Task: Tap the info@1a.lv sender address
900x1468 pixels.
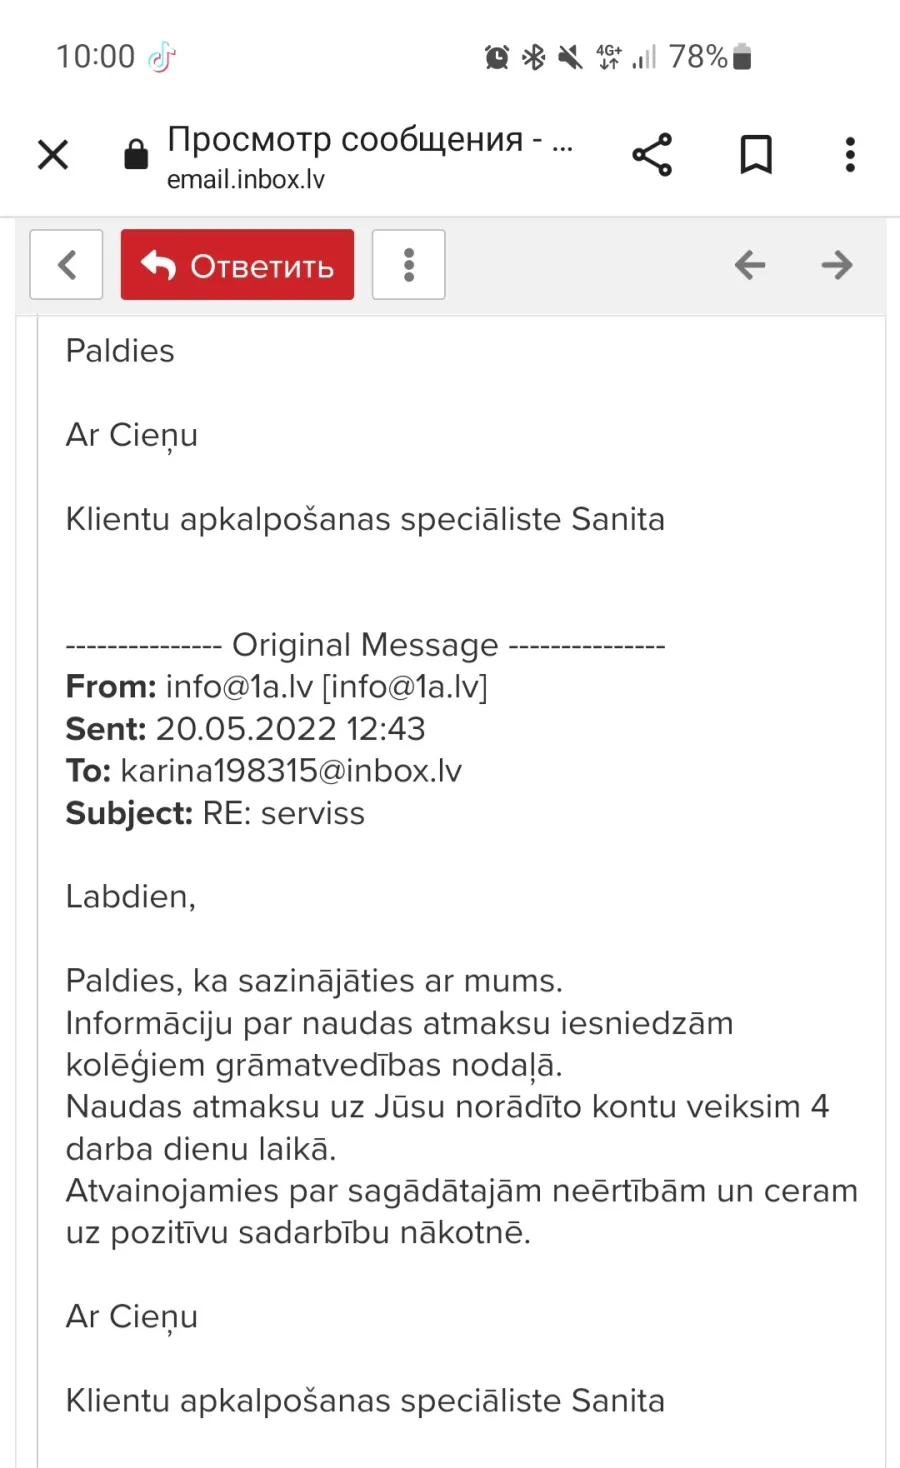Action: (x=239, y=687)
